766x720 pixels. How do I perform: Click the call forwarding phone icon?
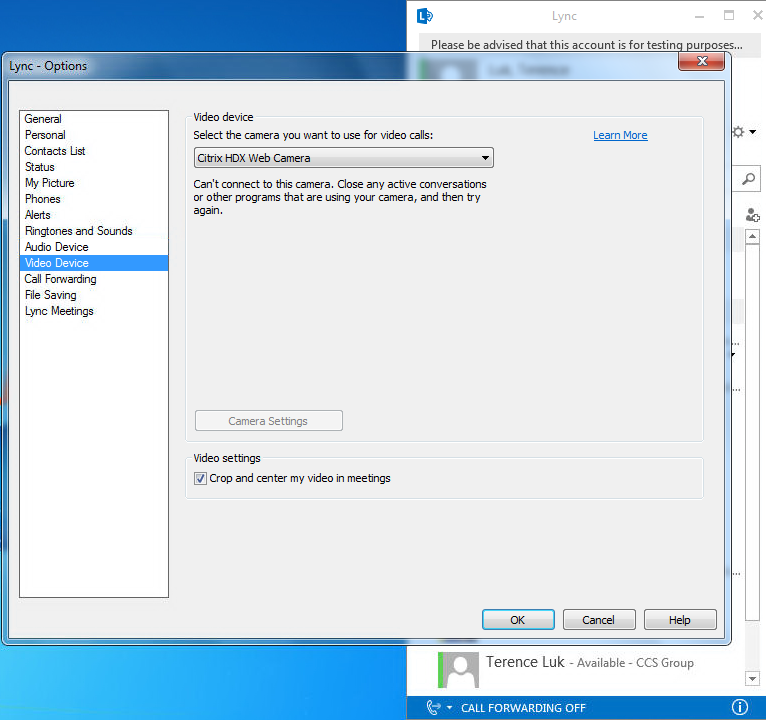433,707
